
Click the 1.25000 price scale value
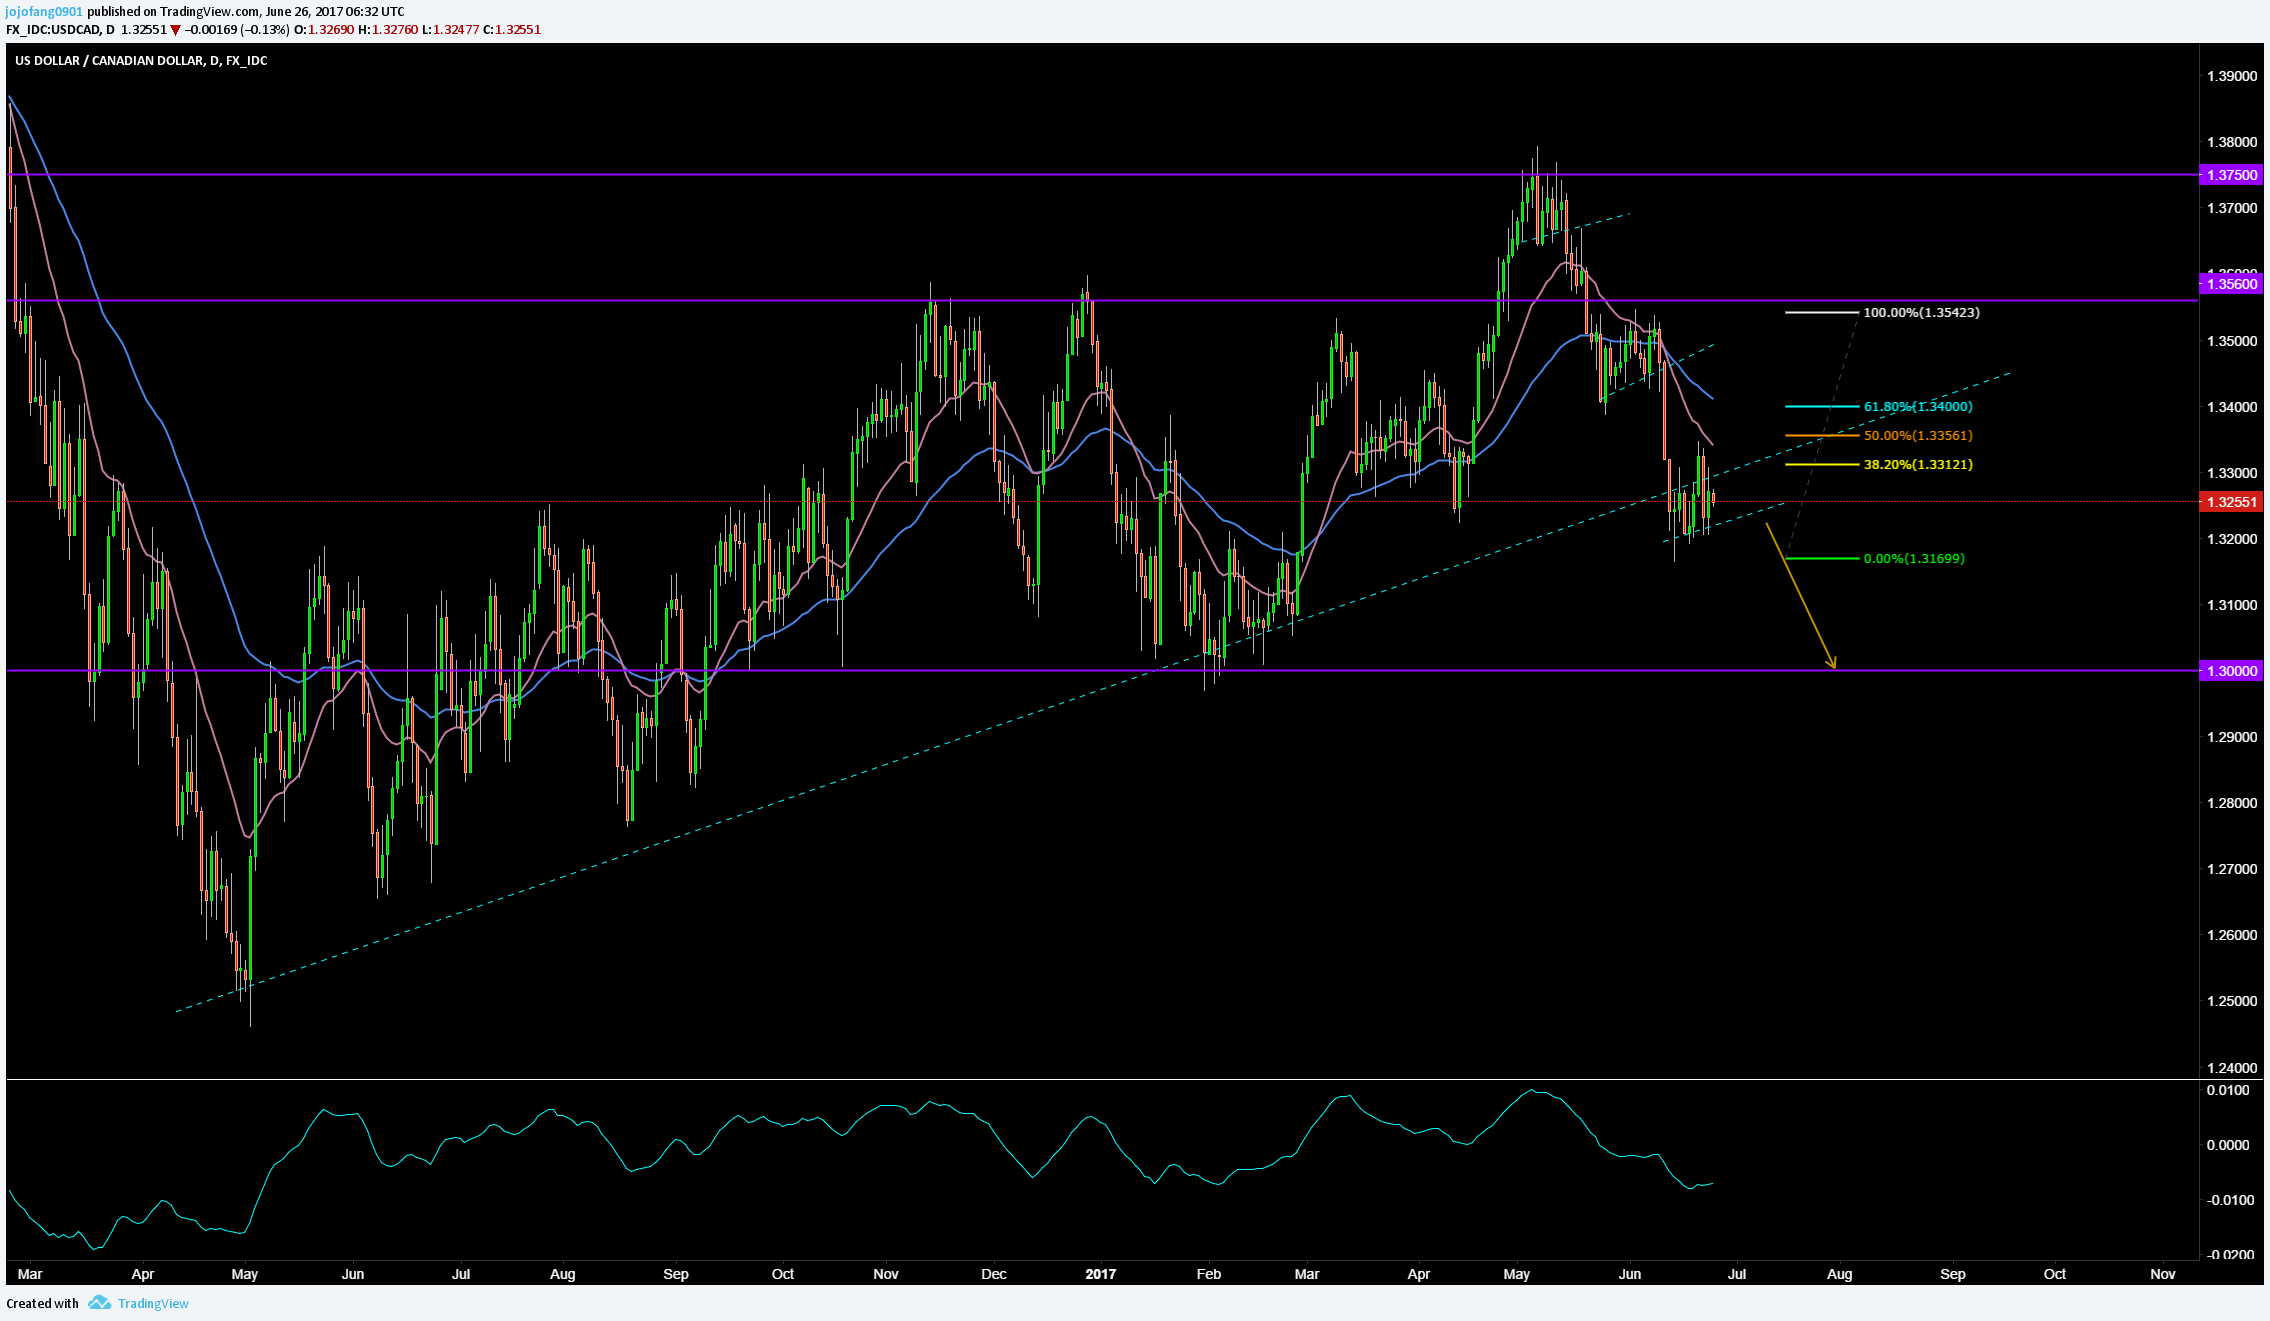2231,1001
